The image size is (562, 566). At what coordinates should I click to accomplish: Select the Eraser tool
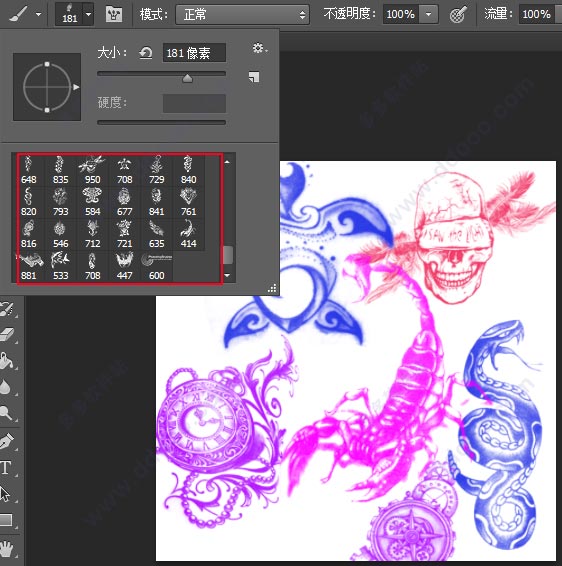coord(7,335)
